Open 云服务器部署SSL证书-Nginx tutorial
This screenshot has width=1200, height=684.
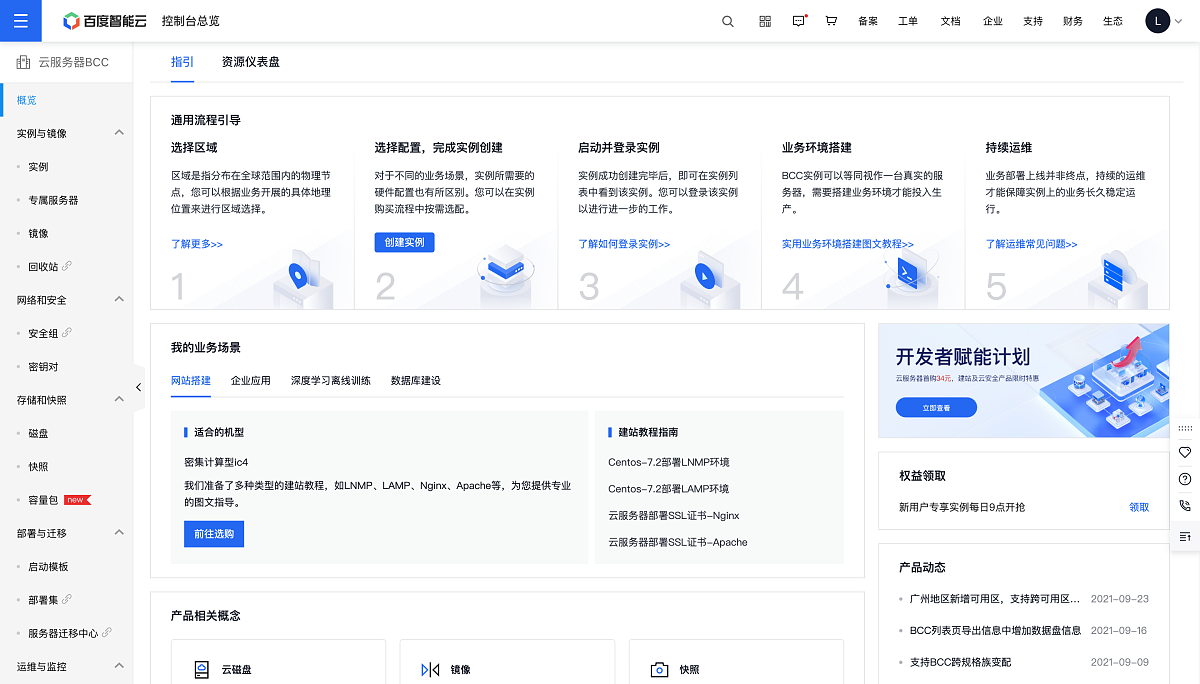coord(674,516)
